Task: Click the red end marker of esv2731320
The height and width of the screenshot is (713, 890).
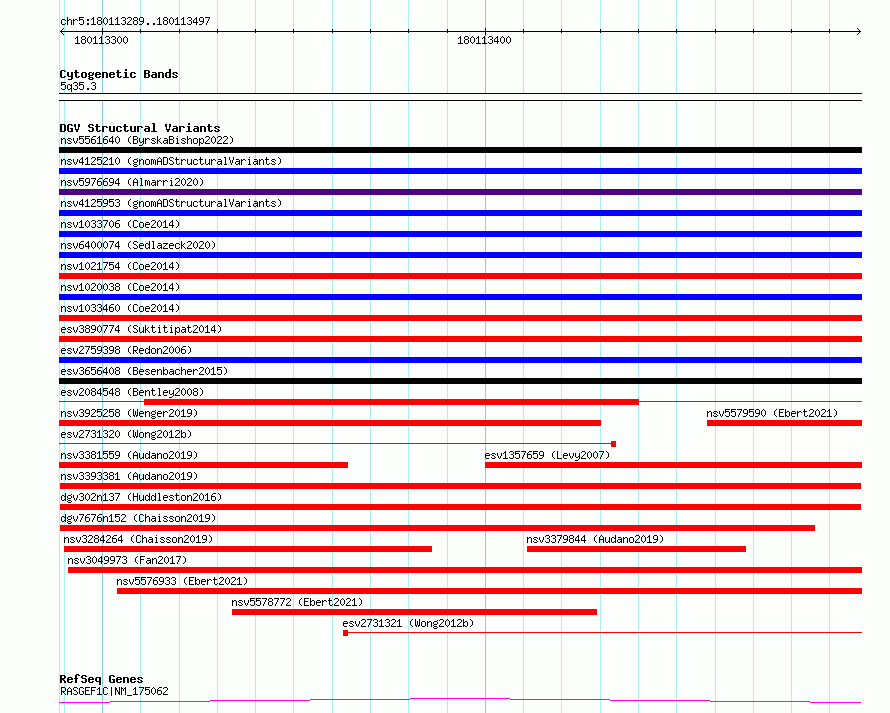Action: pos(614,444)
